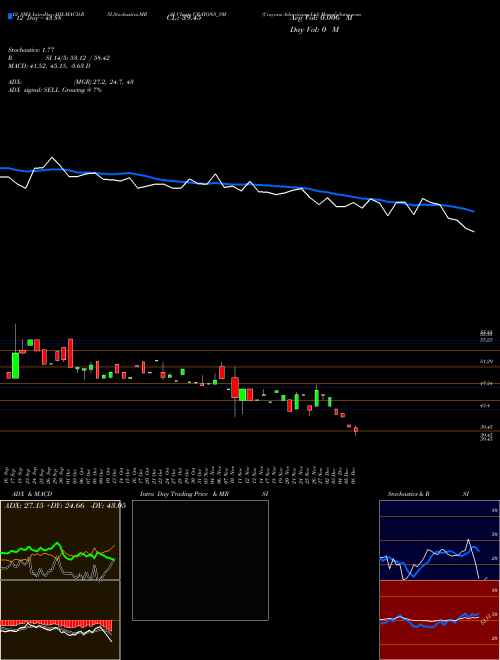Screen dimensions: 500x660
Task: Open the ADX indicator chart panel
Action: pos(60,540)
